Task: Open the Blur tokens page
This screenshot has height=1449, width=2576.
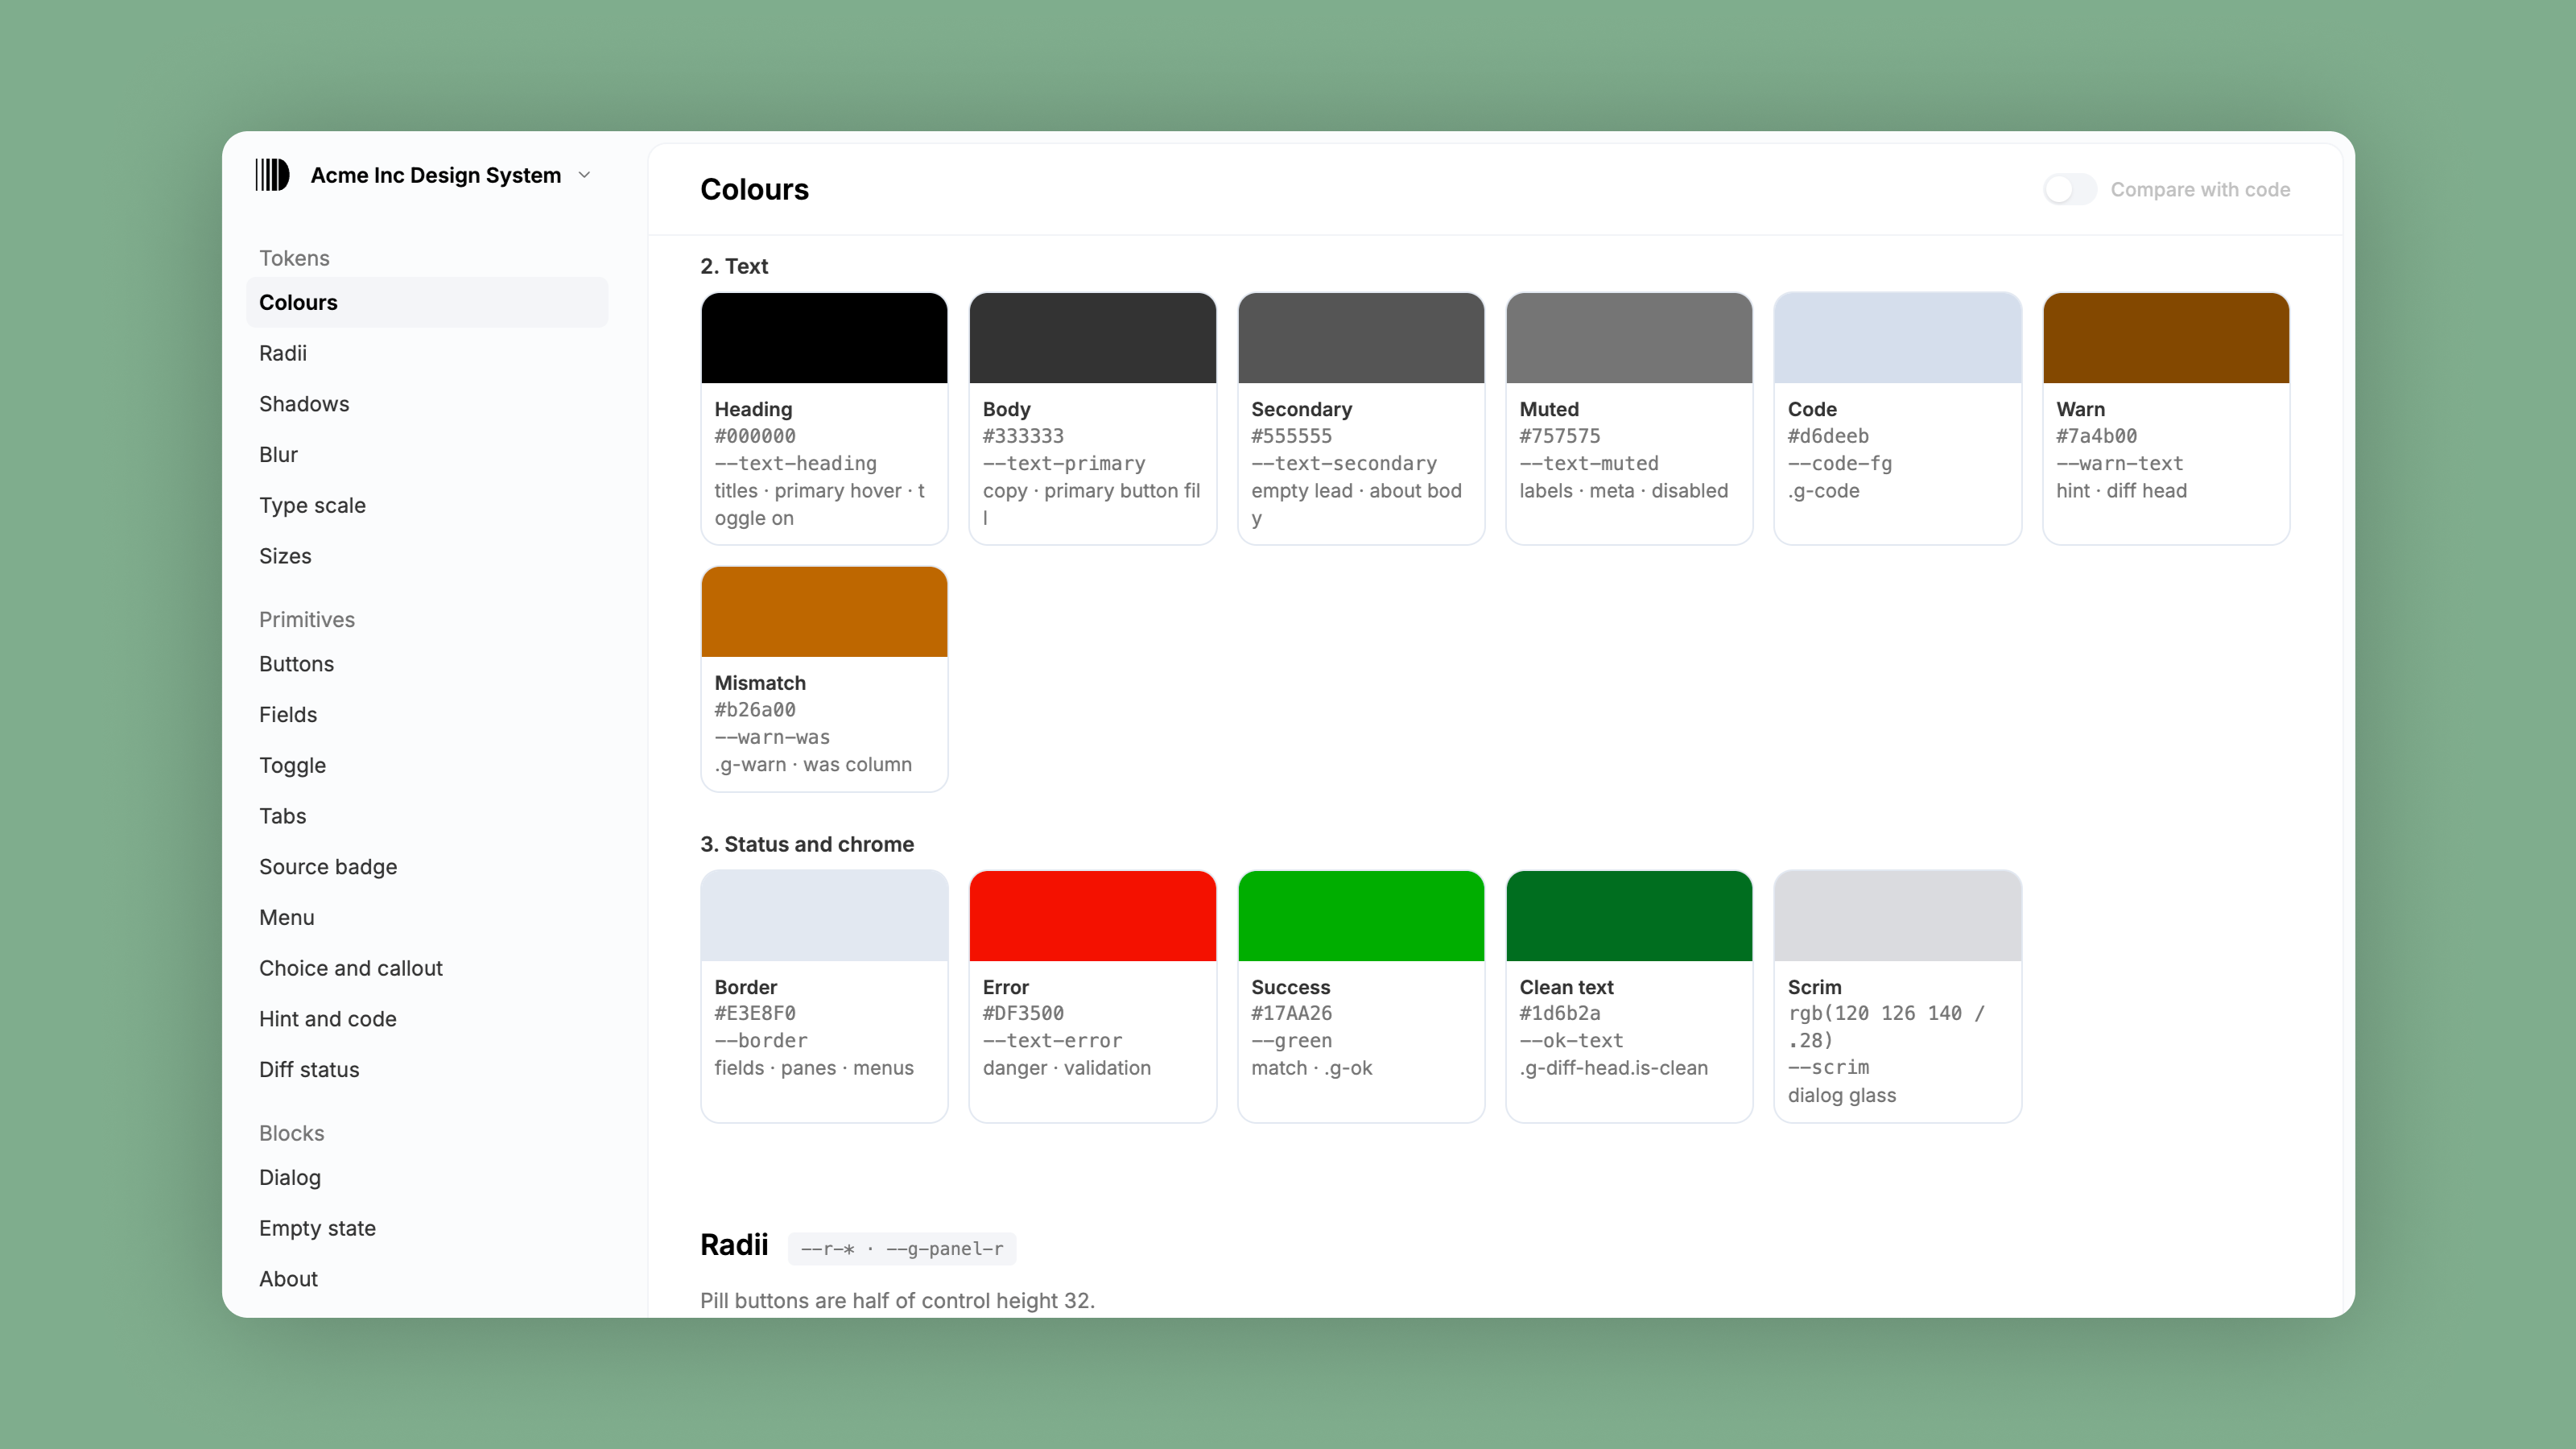Action: [427, 454]
